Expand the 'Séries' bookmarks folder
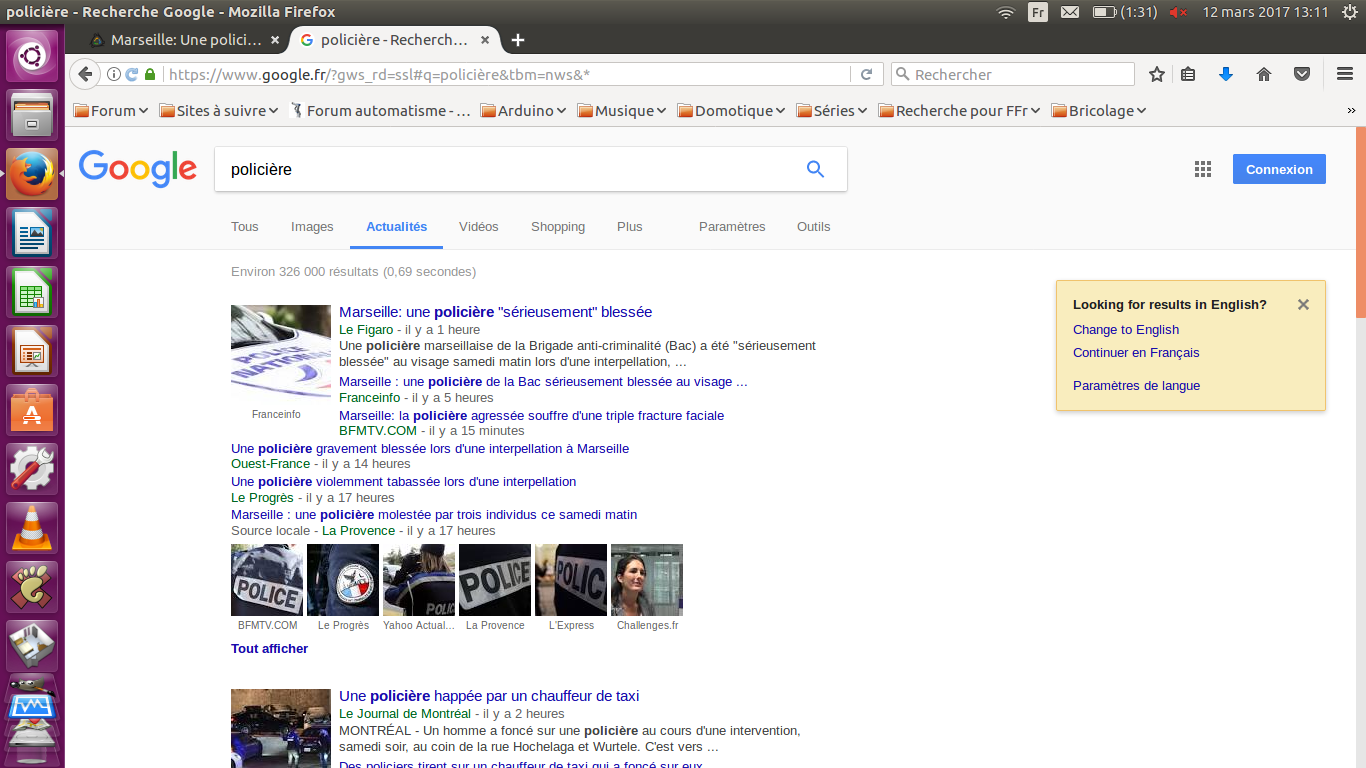 (832, 111)
